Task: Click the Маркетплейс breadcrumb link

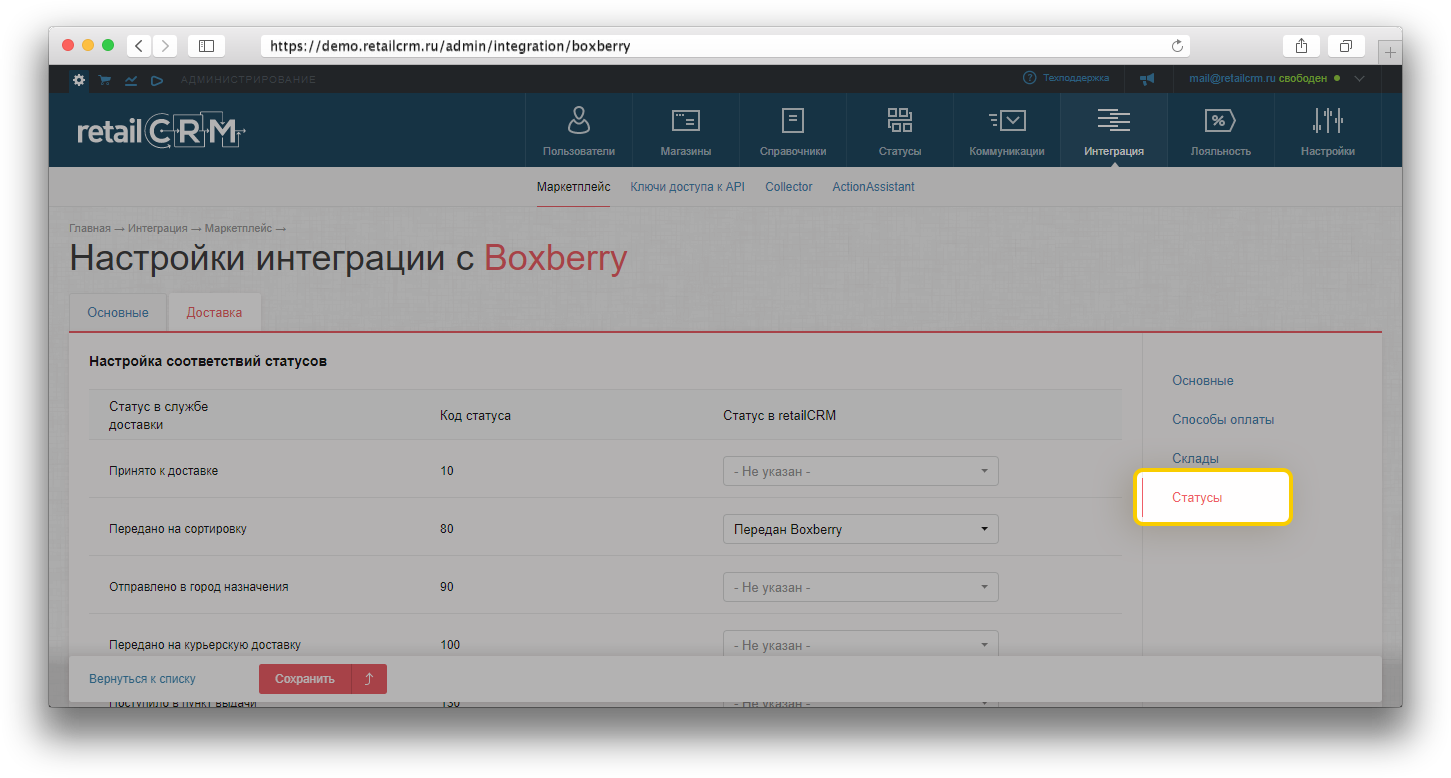Action: [238, 229]
